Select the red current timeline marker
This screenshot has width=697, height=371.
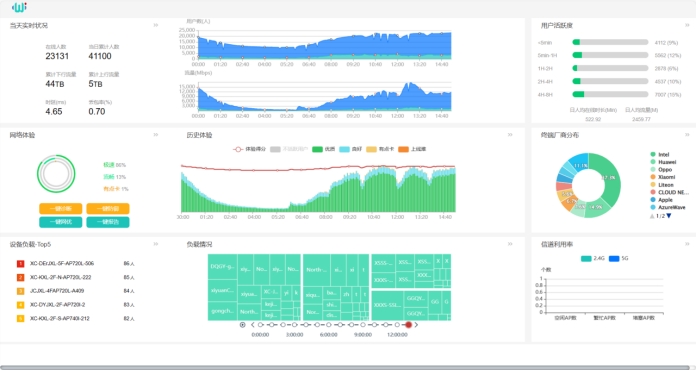click(x=408, y=325)
